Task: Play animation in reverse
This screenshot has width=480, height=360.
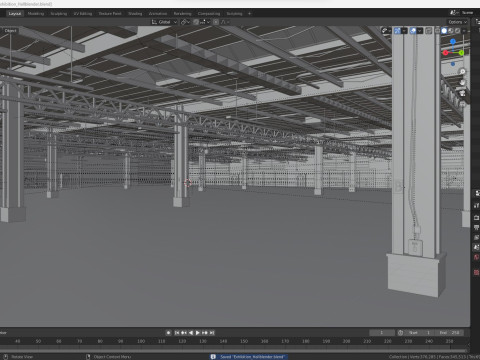Action: pyautogui.click(x=191, y=333)
